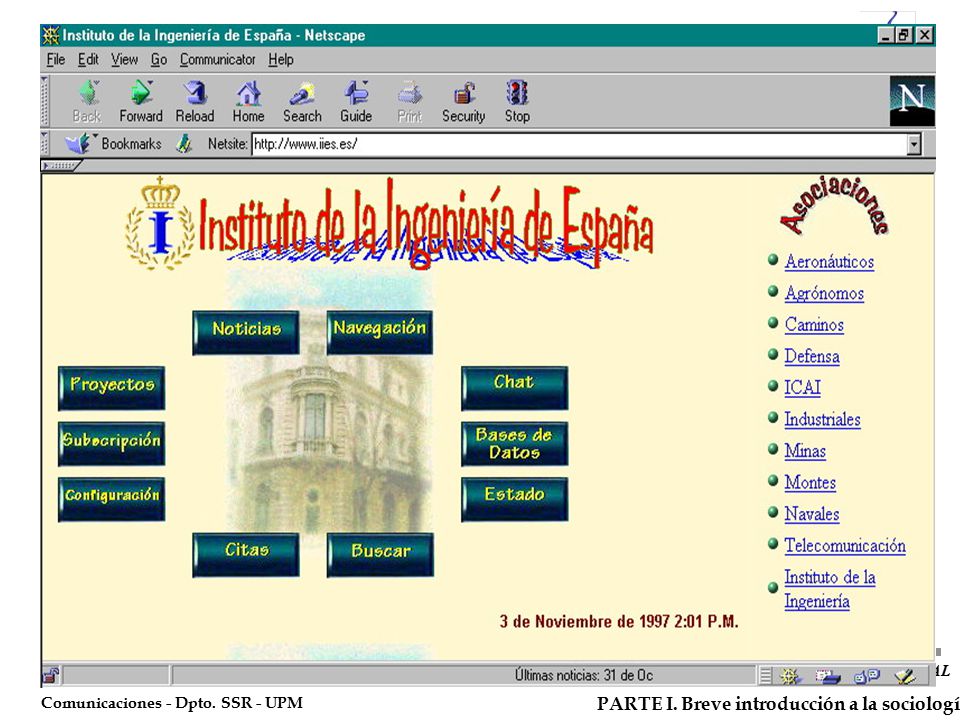
Task: Open the Telecomunicación link
Action: pyautogui.click(x=845, y=546)
